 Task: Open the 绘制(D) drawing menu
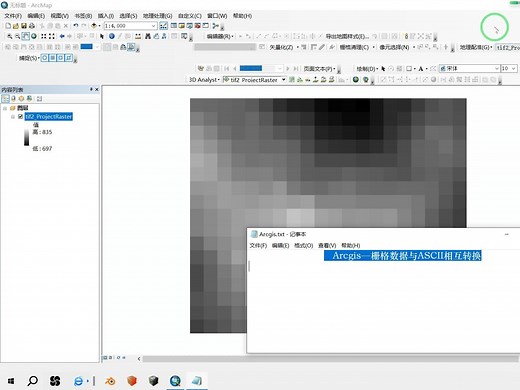coord(367,69)
